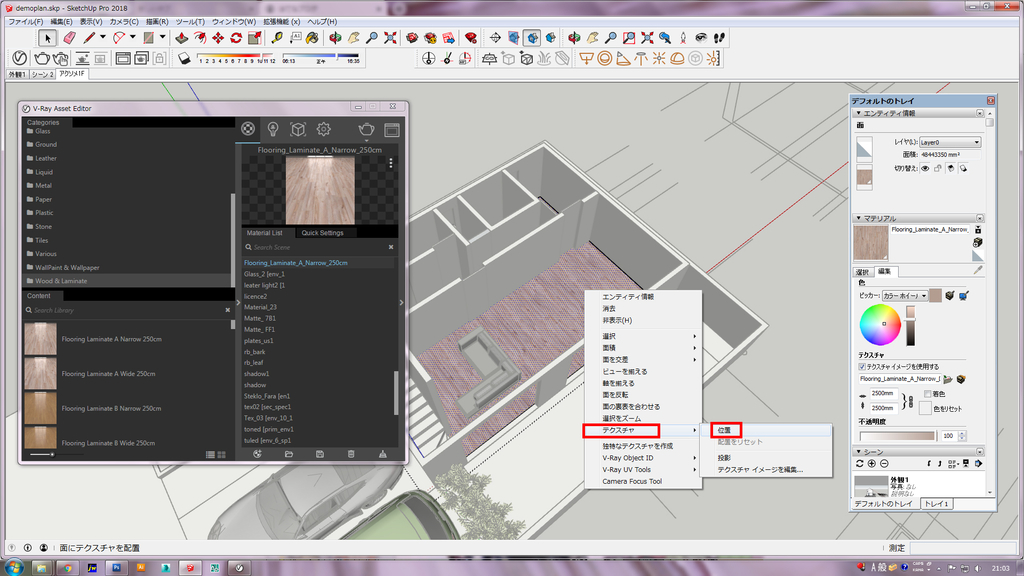The image size is (1024, 576).
Task: Collapse the Scenes panel section
Action: pos(859,452)
